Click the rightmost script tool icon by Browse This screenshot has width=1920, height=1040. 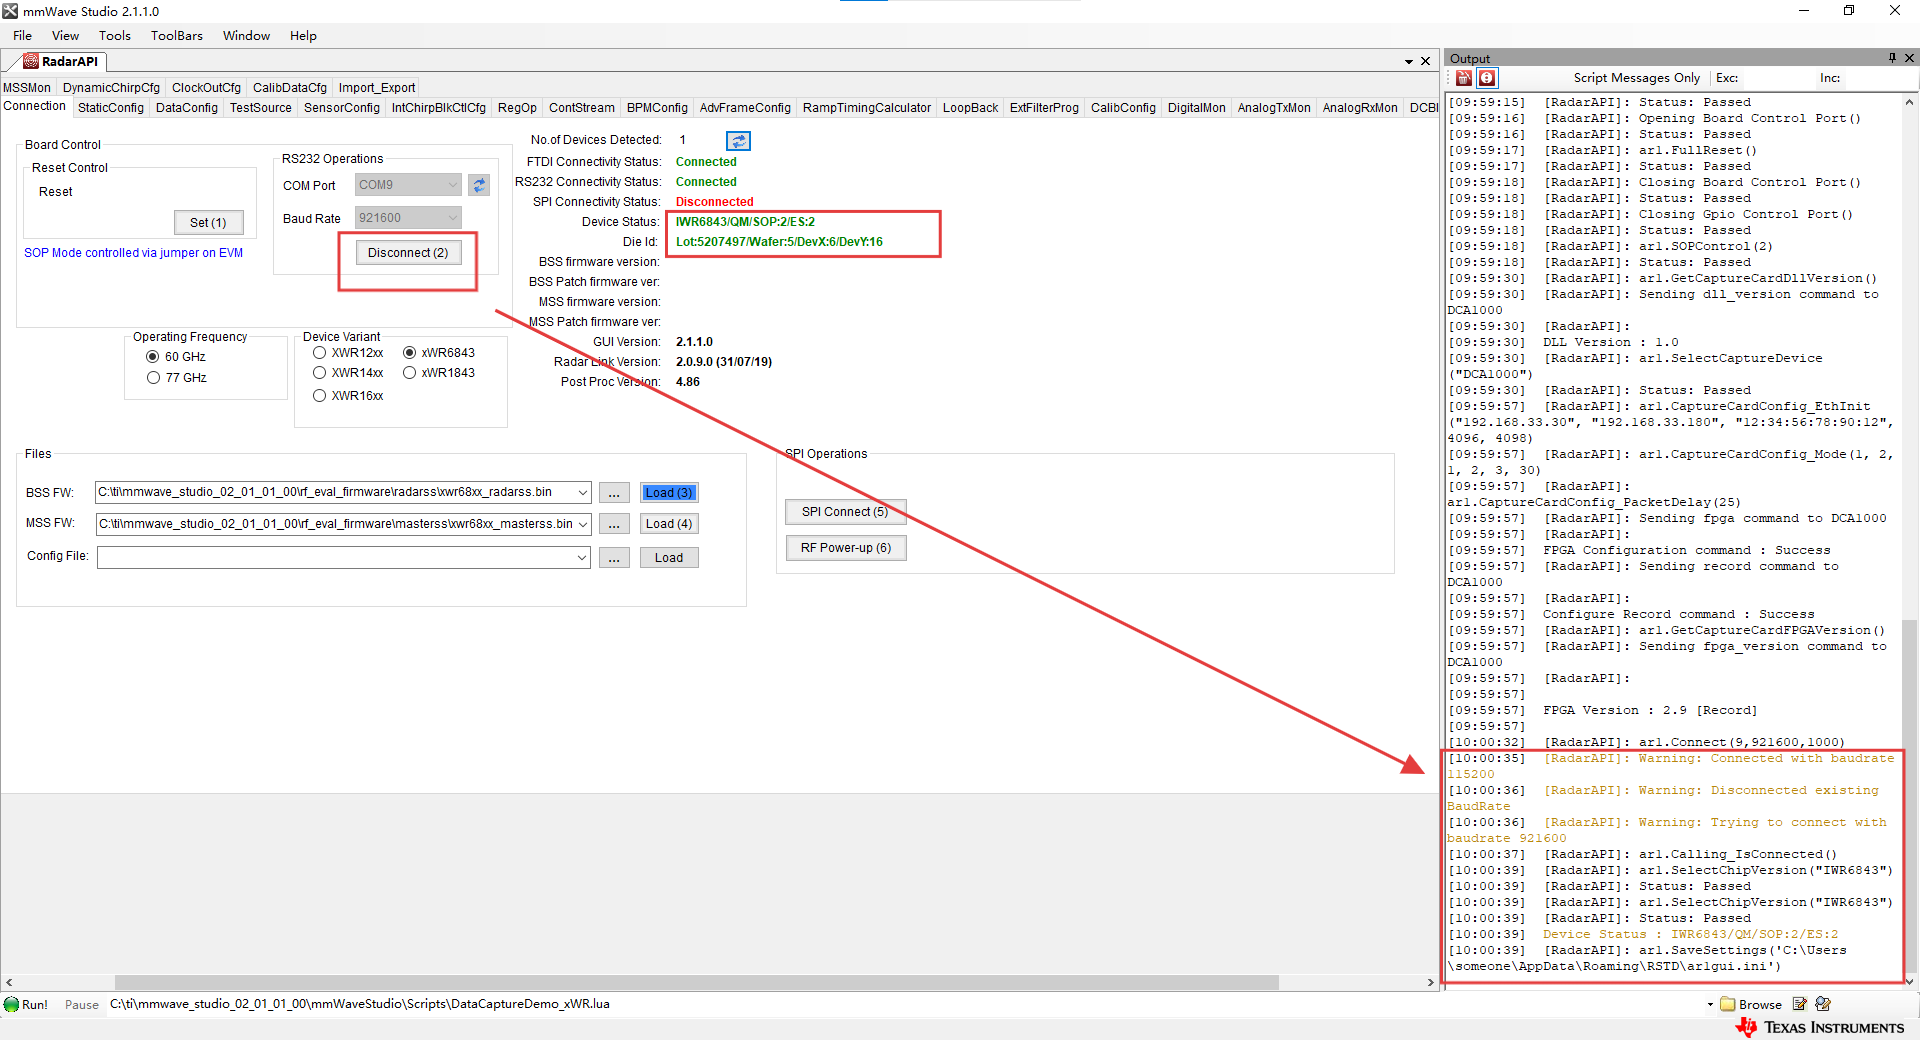click(x=1823, y=1004)
